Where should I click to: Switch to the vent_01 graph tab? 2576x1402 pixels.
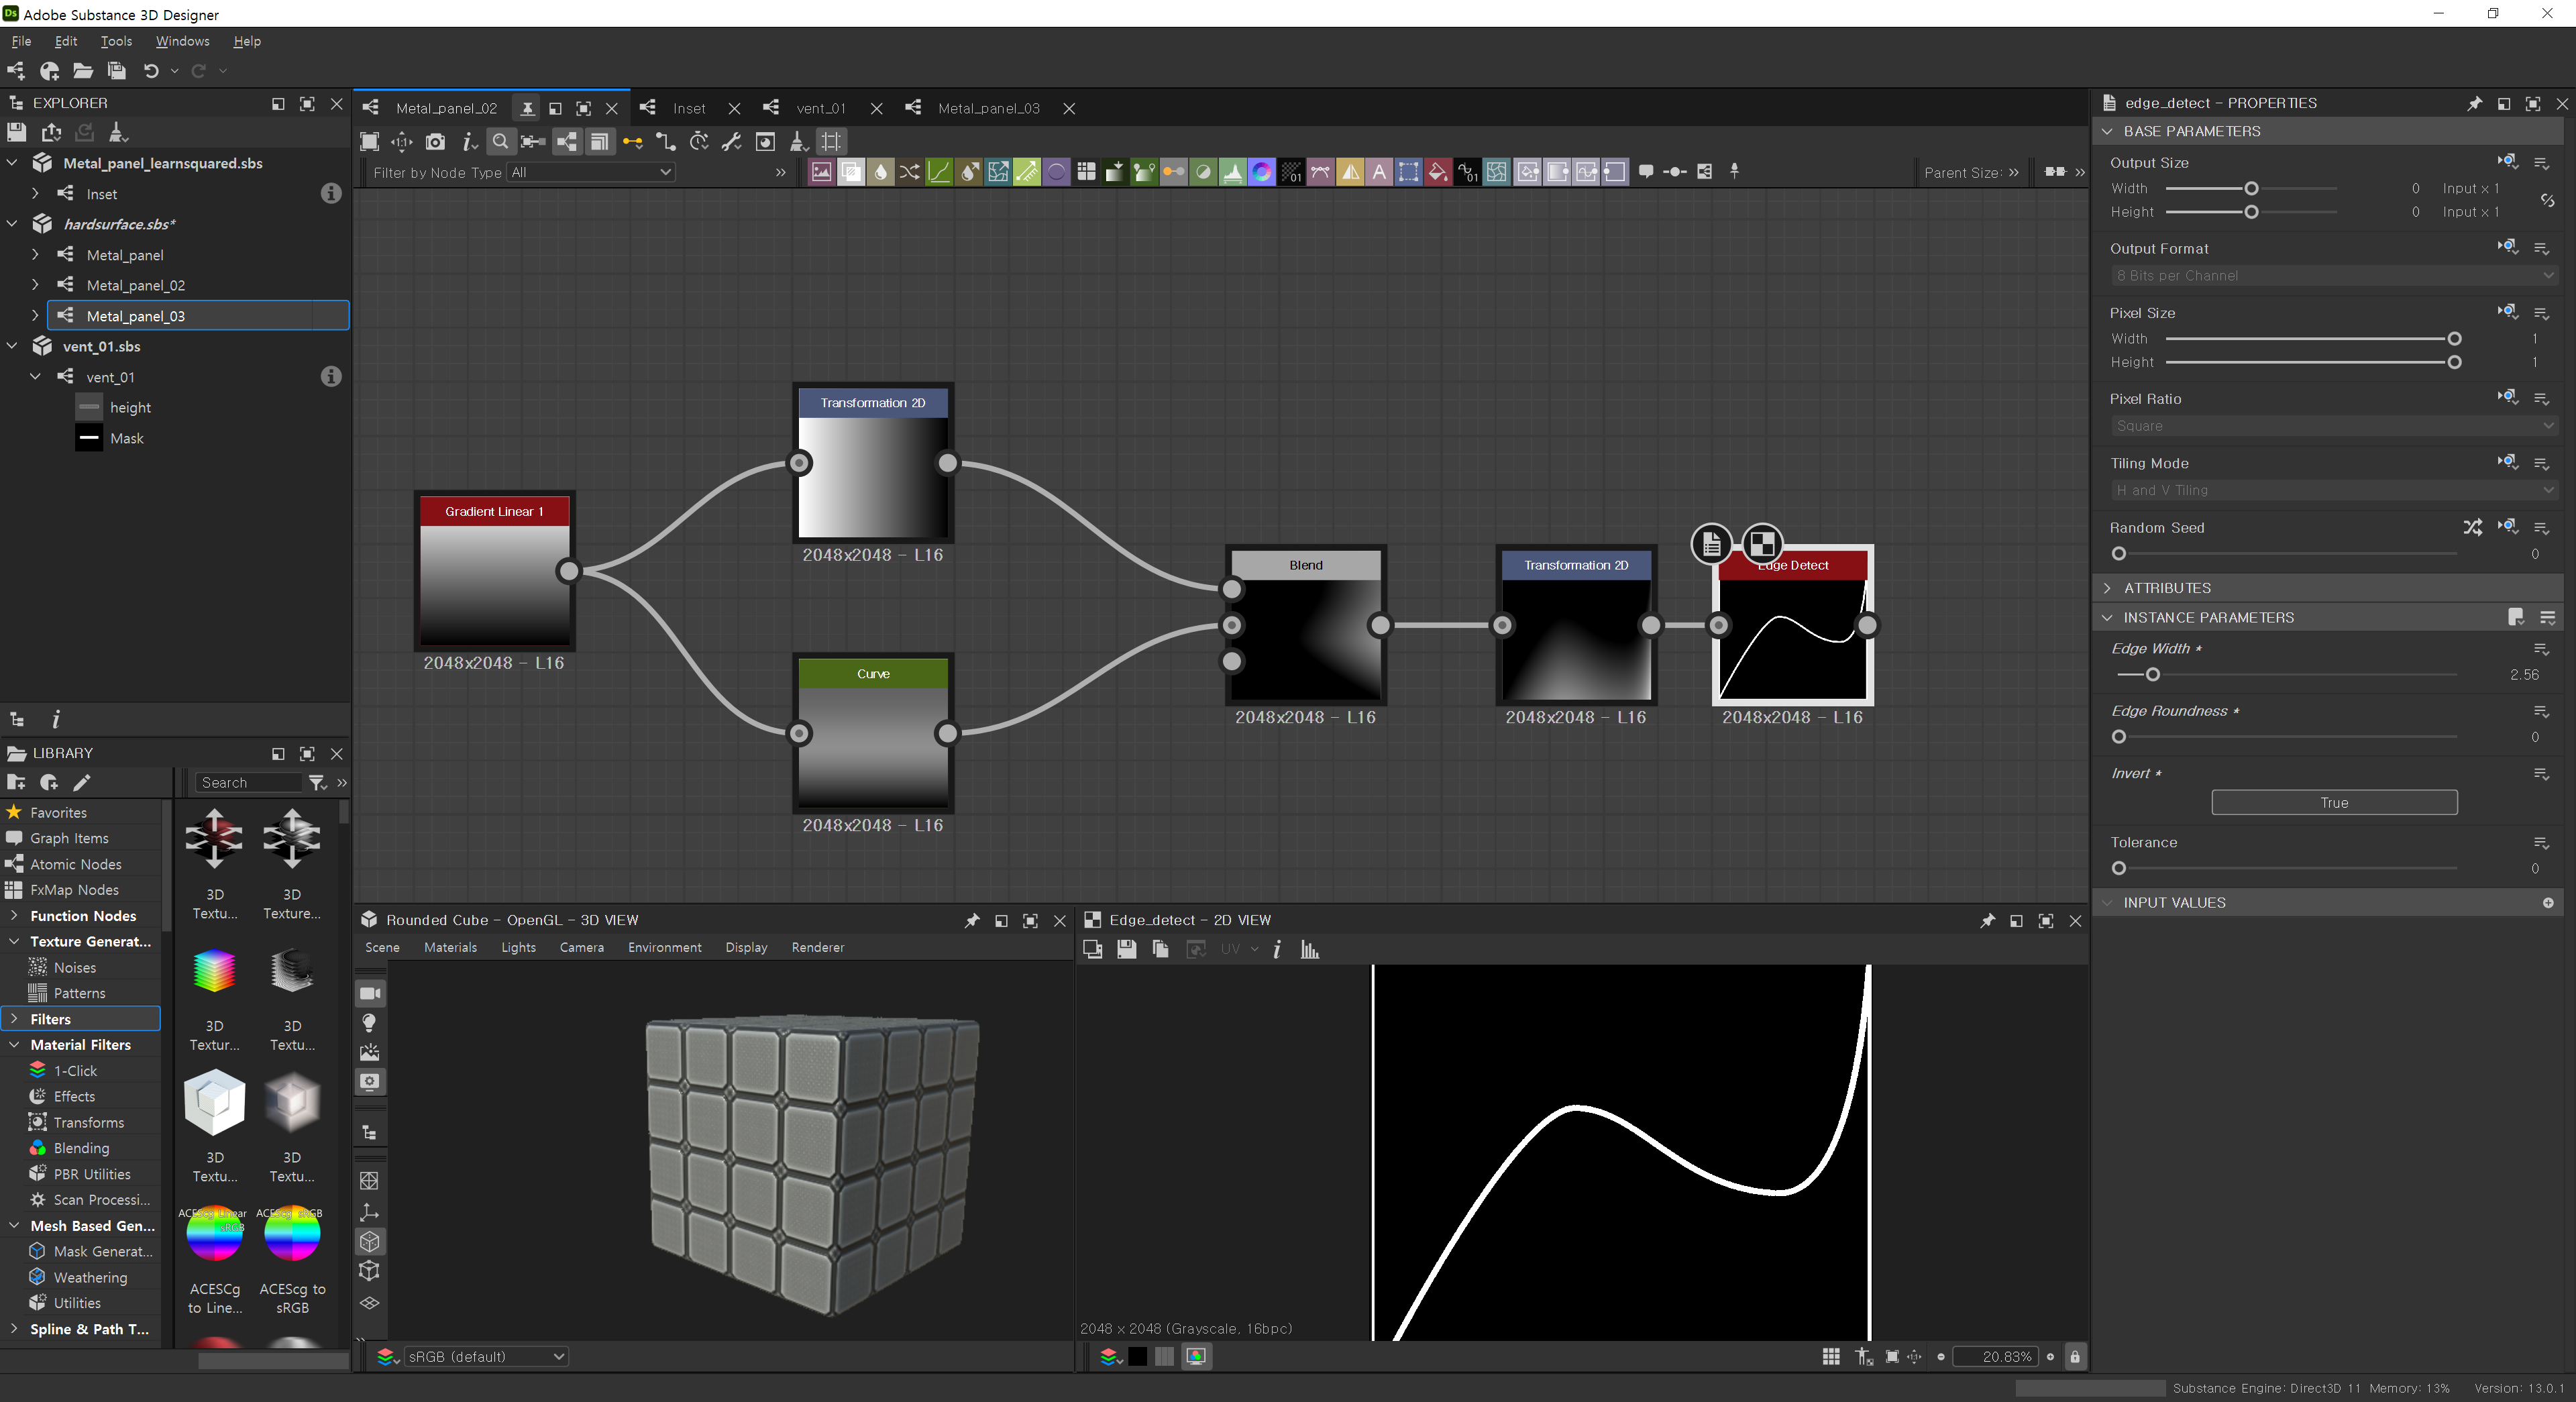tap(820, 108)
